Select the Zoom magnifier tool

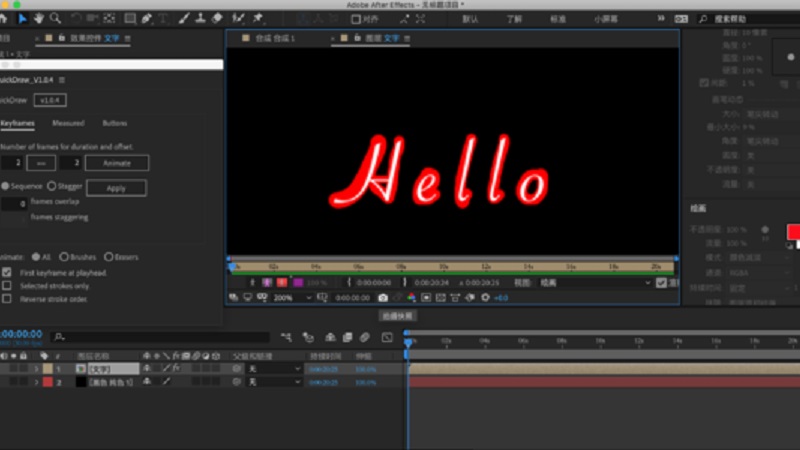[x=55, y=18]
